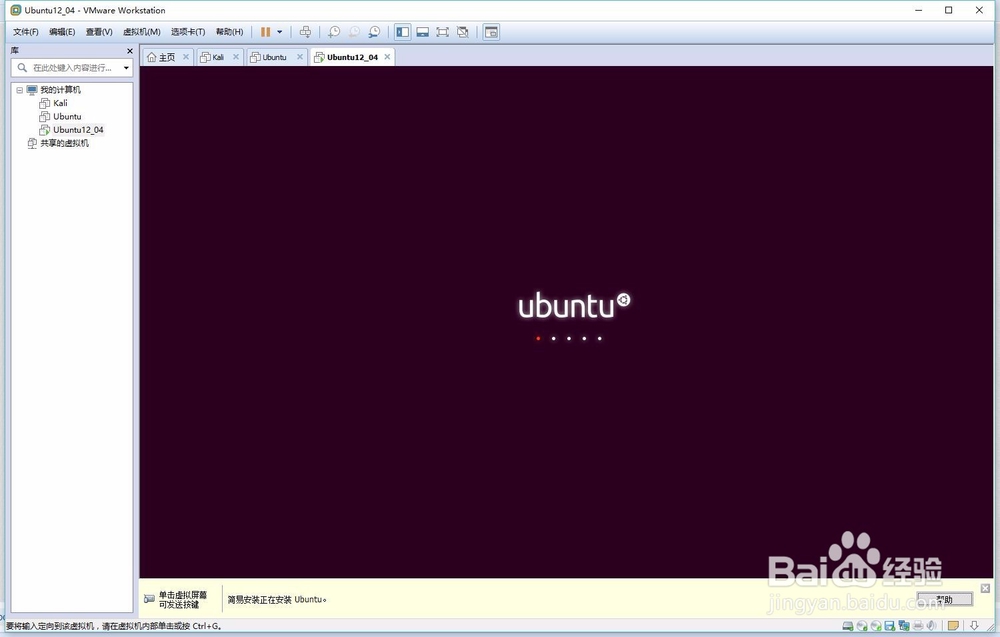The width and height of the screenshot is (1000, 637).
Task: Click the printer status icon
Action: [918, 626]
